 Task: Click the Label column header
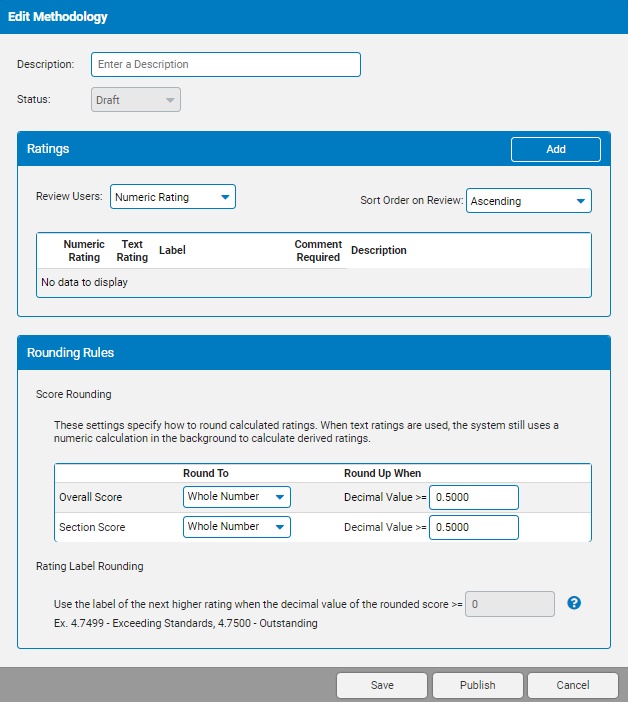click(172, 250)
